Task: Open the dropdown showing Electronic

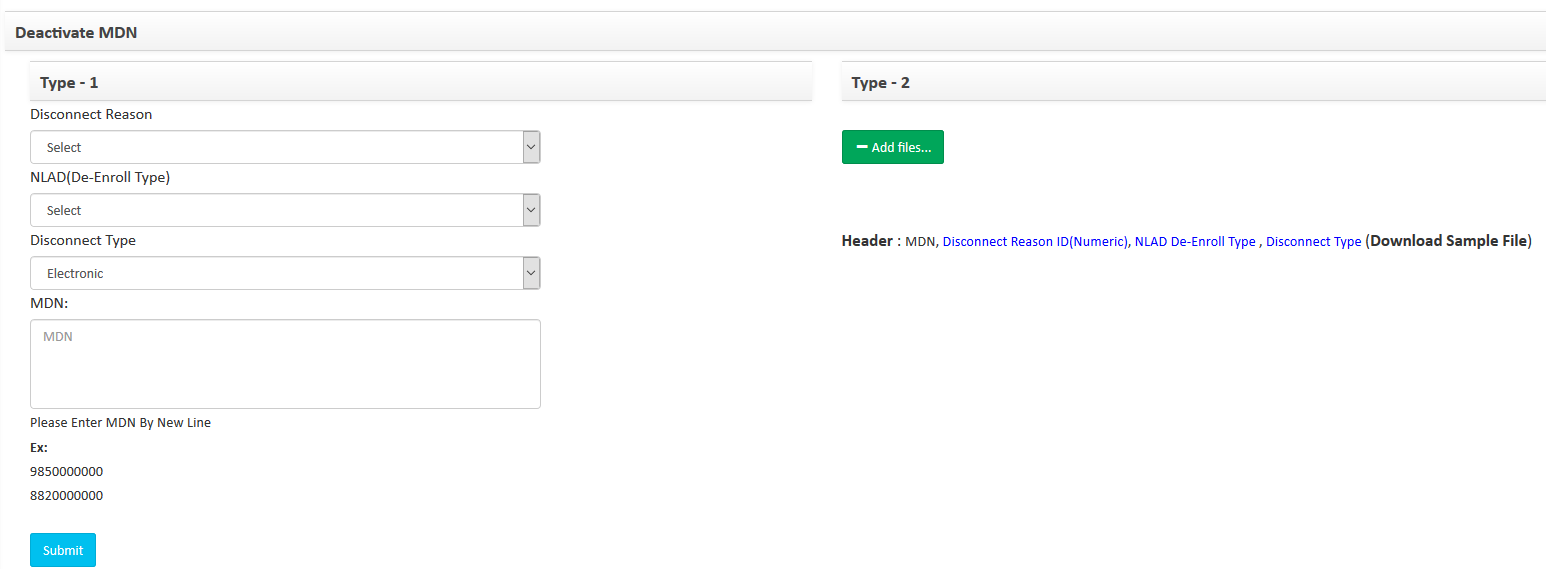Action: click(285, 273)
